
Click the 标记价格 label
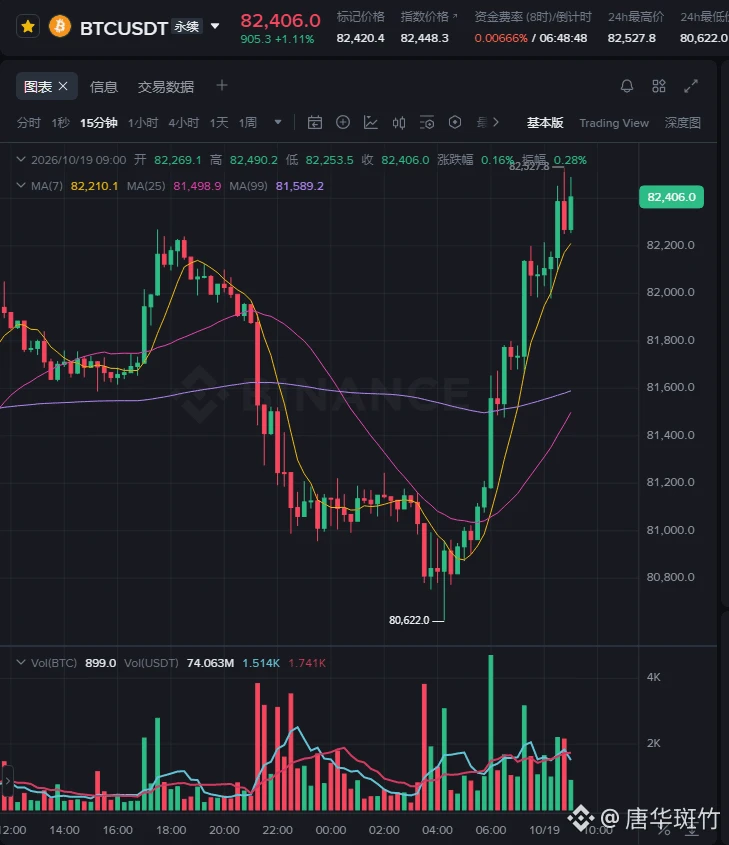click(360, 17)
